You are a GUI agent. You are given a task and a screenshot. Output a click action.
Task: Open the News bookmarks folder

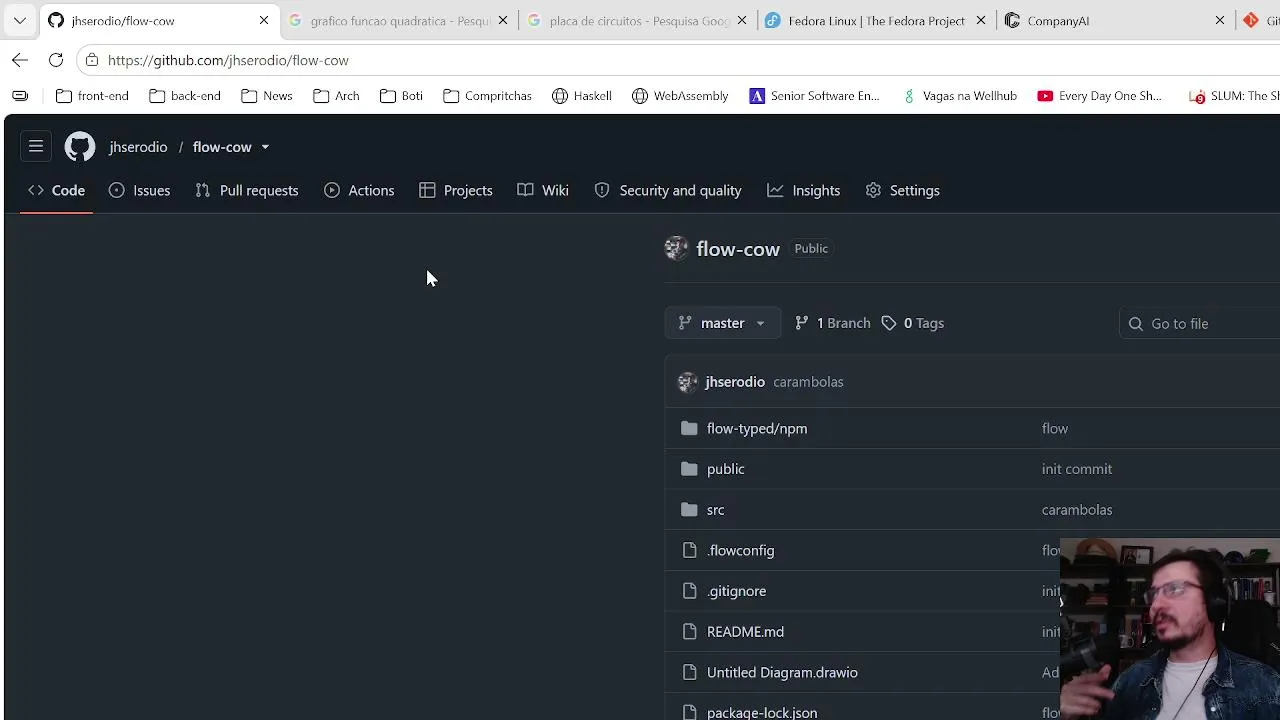(x=267, y=96)
